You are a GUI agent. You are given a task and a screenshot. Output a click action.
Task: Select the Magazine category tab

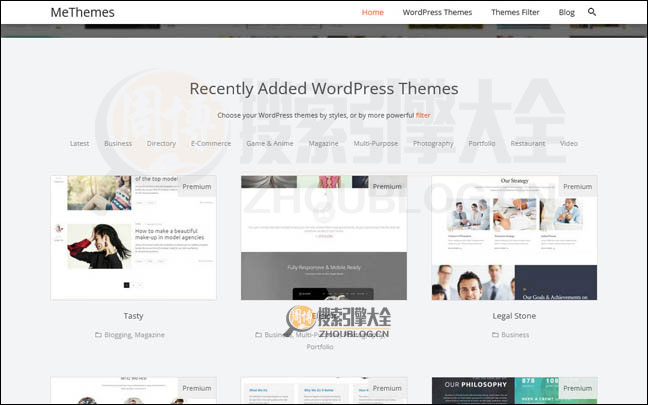[323, 143]
